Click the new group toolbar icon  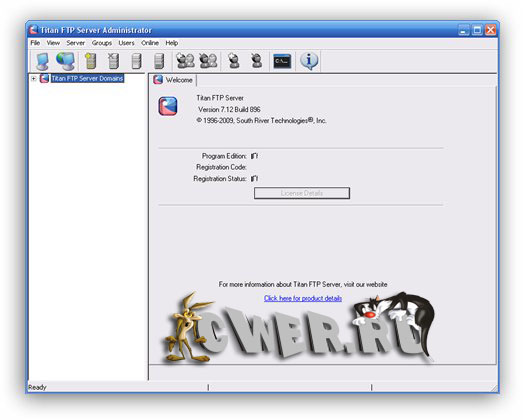tap(185, 61)
